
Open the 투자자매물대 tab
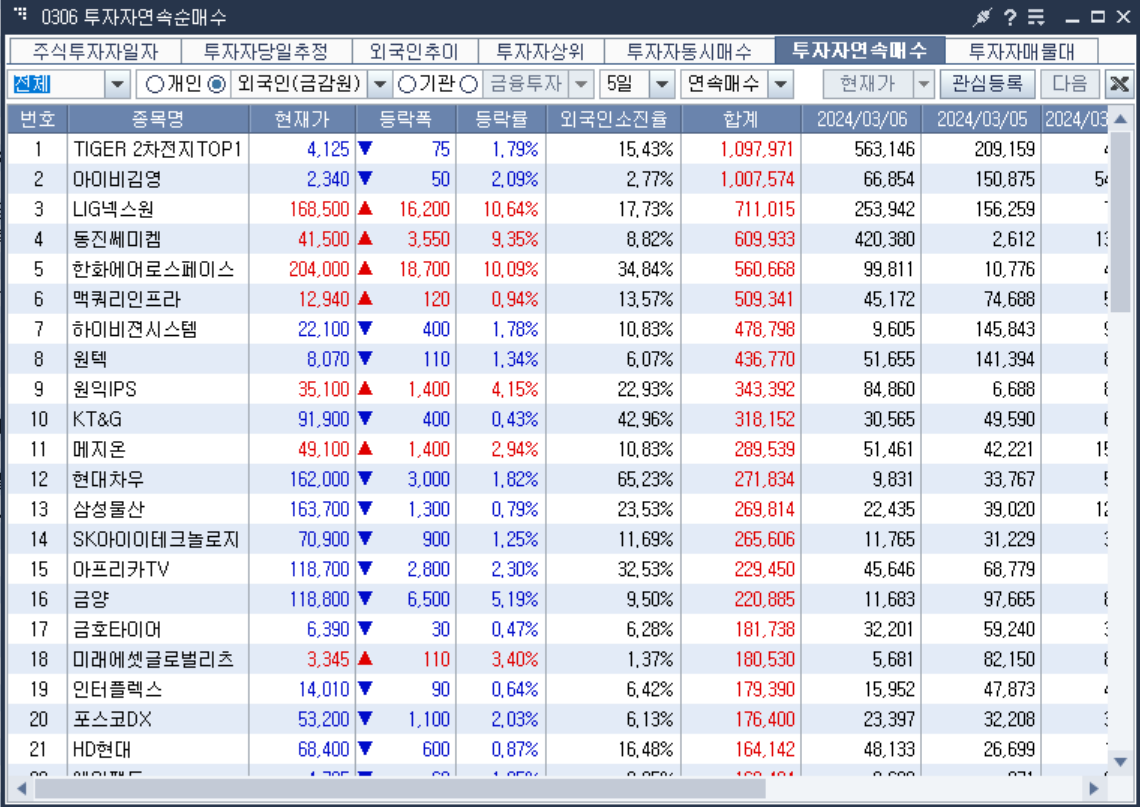coord(1021,52)
